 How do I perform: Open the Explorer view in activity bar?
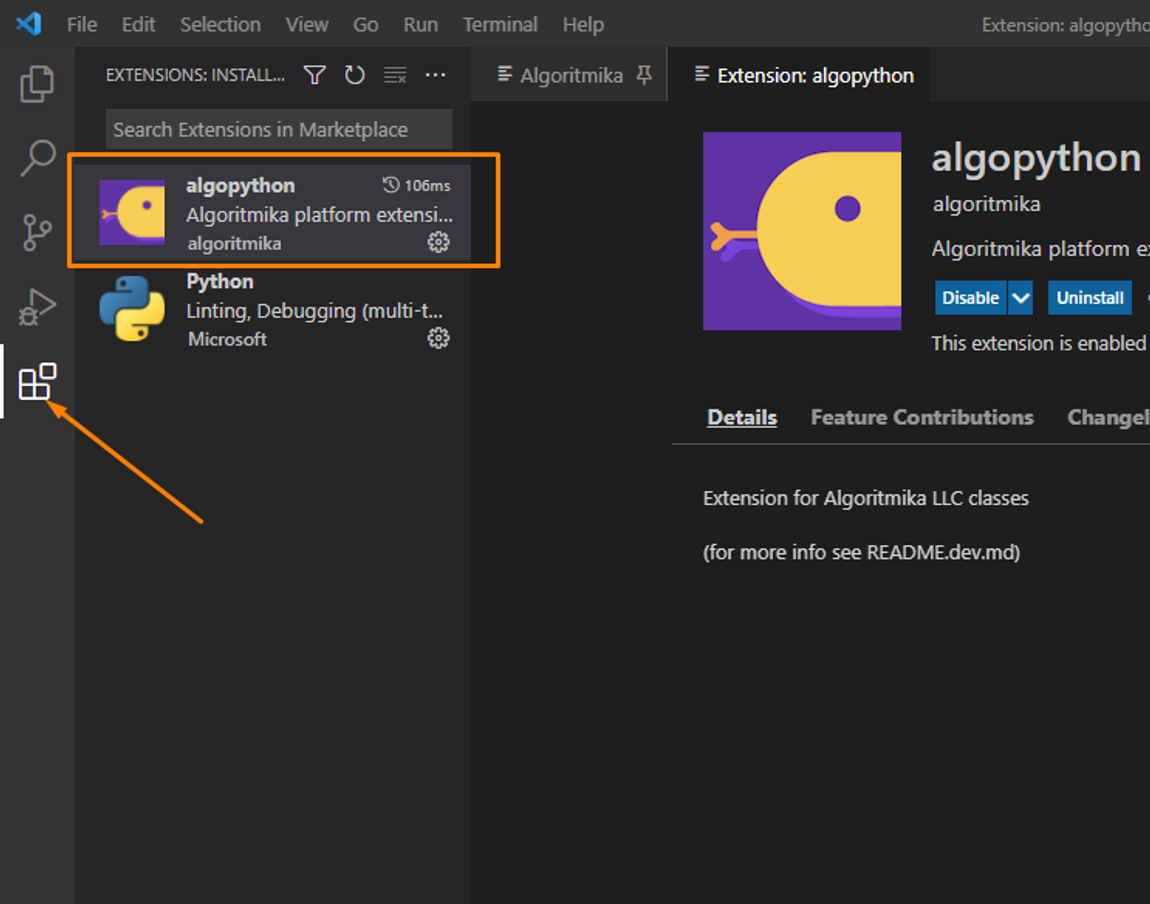tap(37, 85)
